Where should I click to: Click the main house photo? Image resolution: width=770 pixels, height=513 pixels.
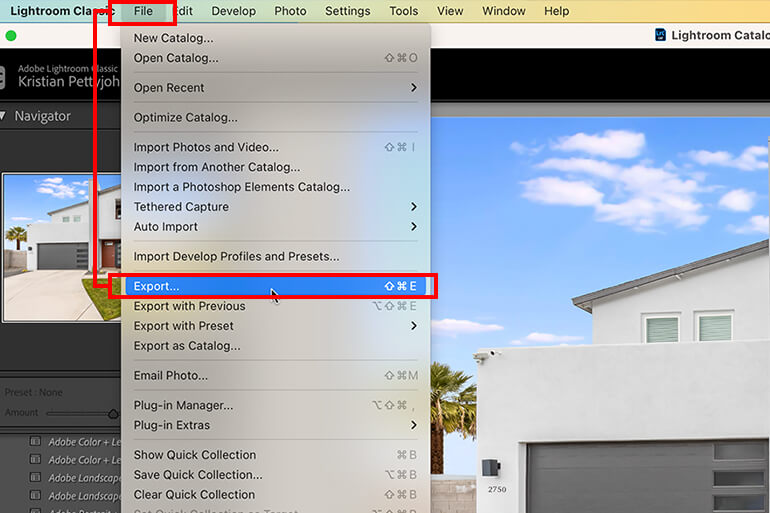pyautogui.click(x=600, y=315)
